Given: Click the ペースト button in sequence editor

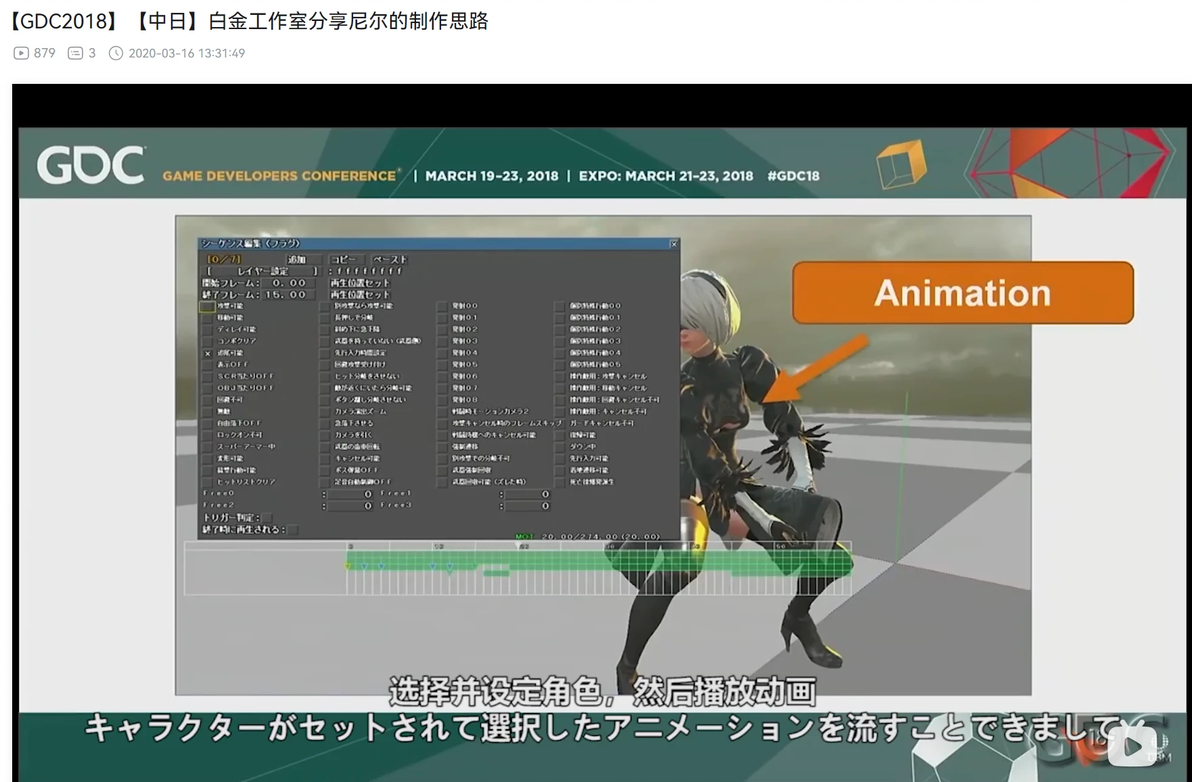Looking at the screenshot, I should pyautogui.click(x=390, y=259).
